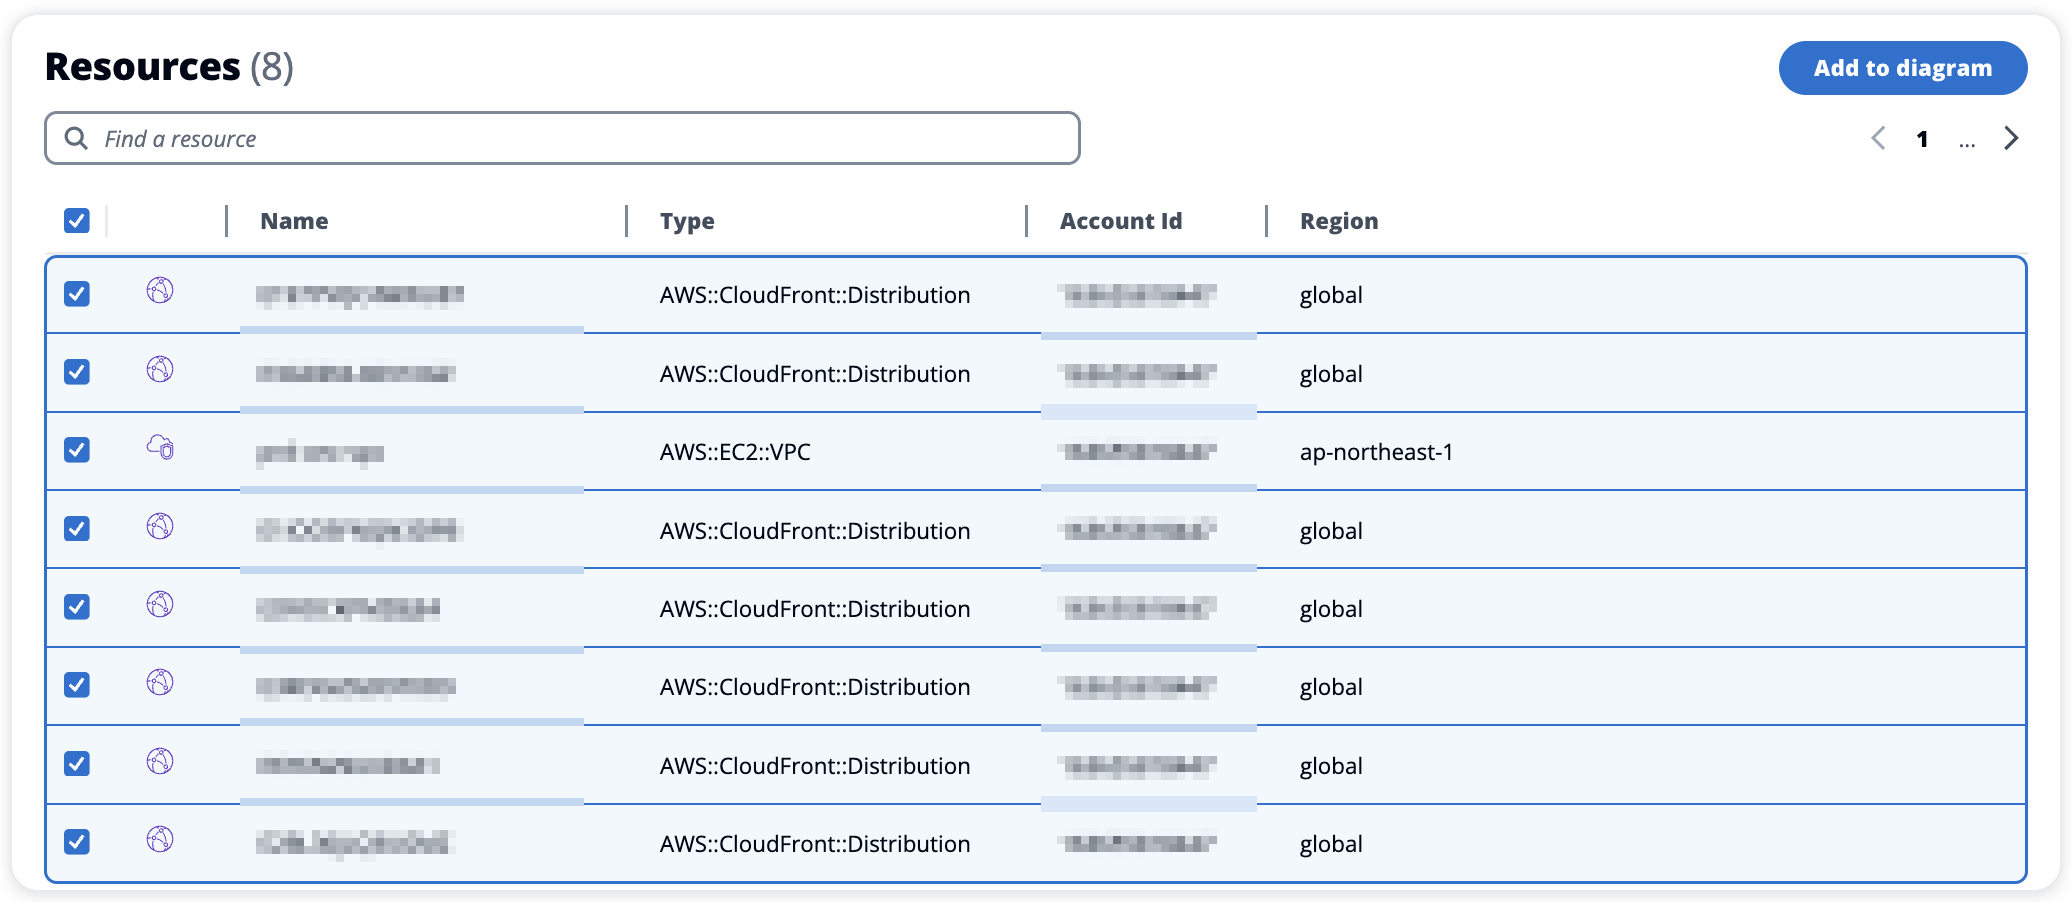Click the magnifier icon in the search box
Viewport: 2072px width, 902px height.
point(76,138)
